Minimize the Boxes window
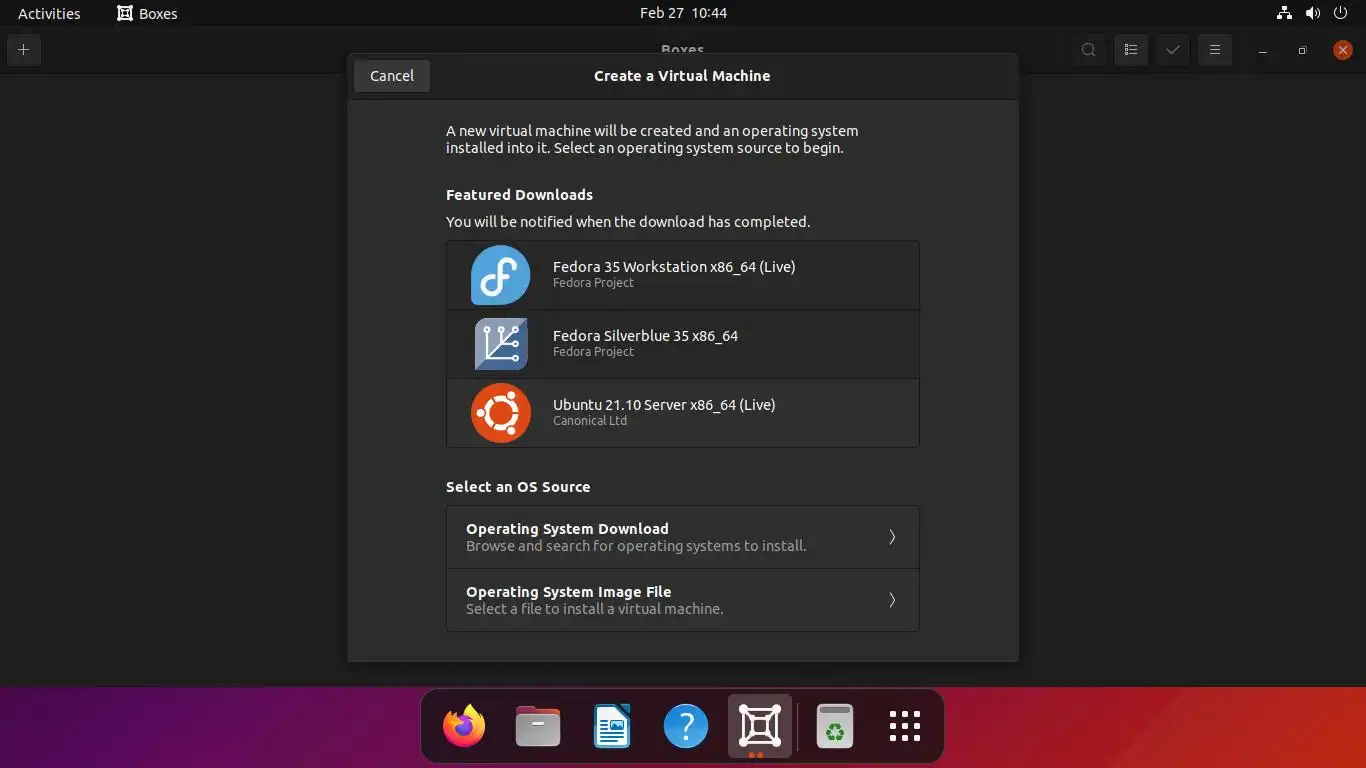Screen dimensions: 1366x768 click(1263, 50)
